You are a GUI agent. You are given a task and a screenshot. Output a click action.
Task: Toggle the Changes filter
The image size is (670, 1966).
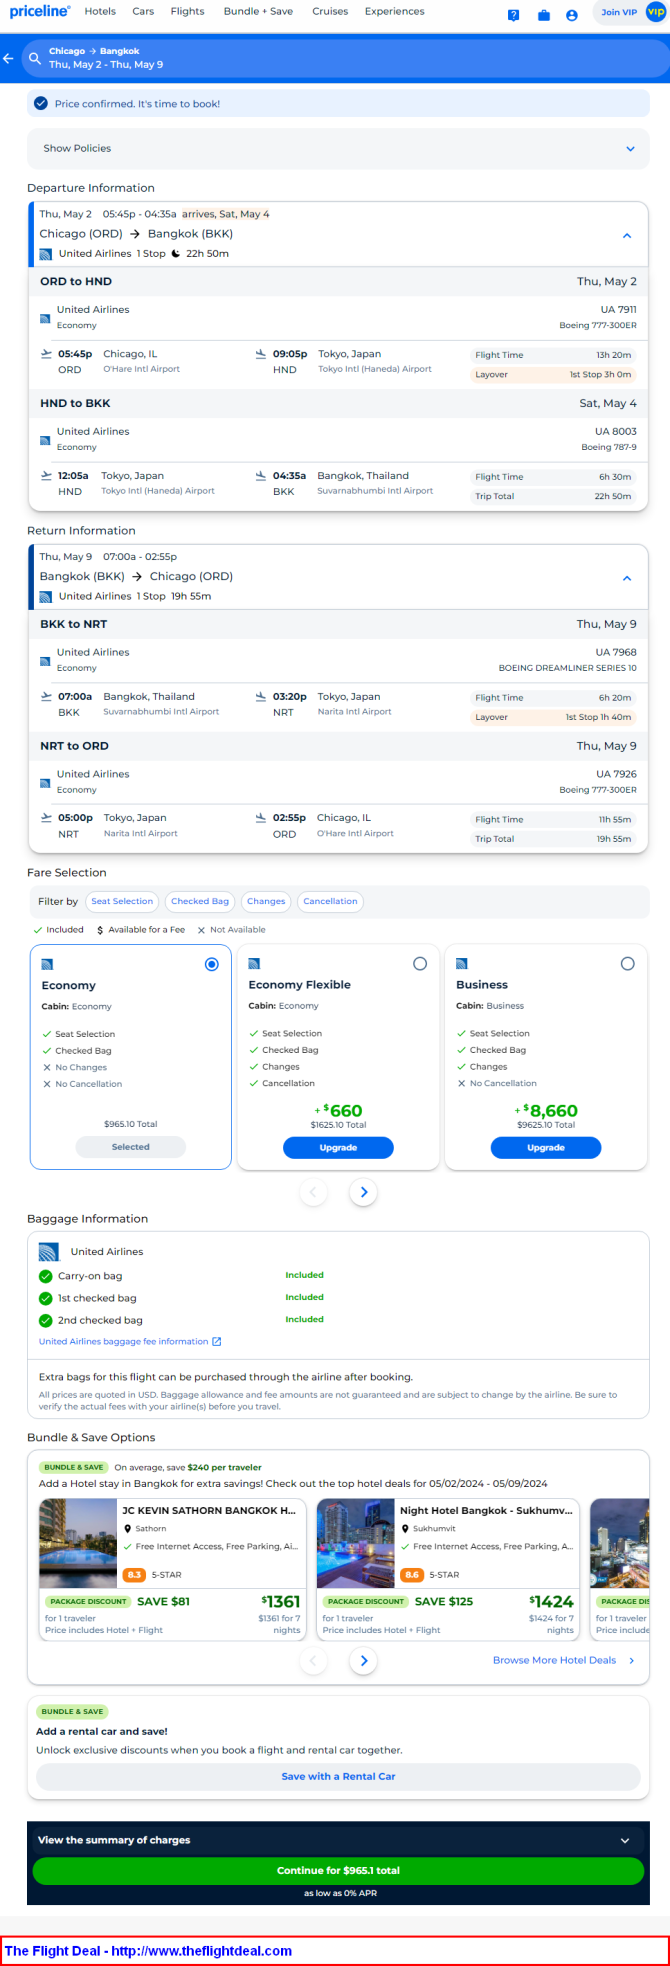point(266,901)
